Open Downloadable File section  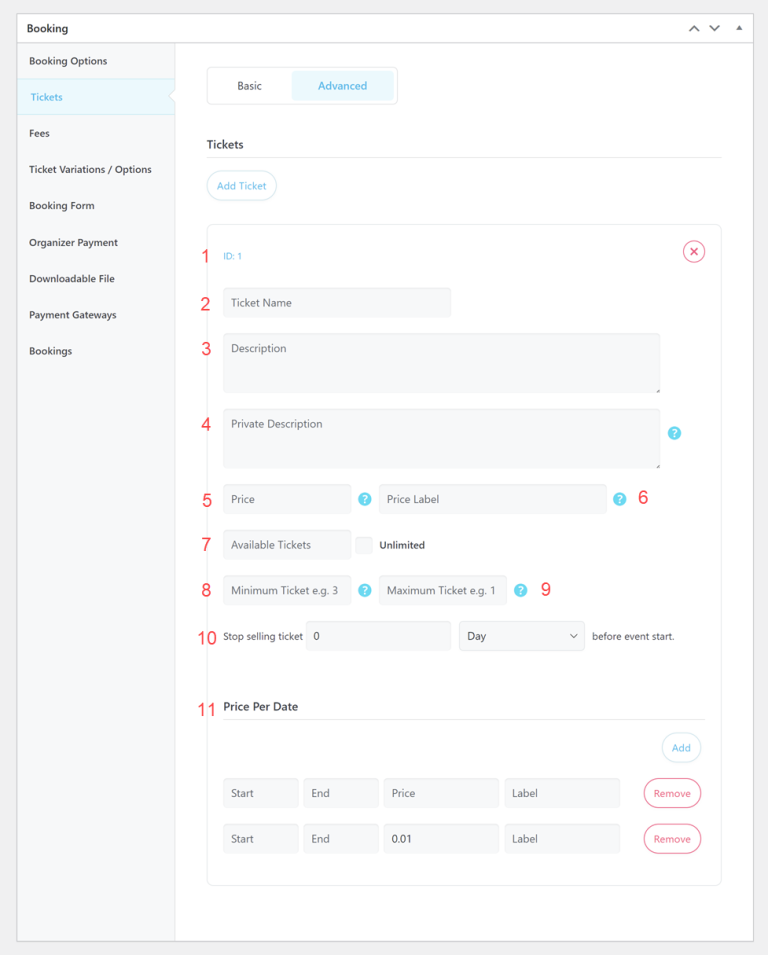pyautogui.click(x=96, y=278)
